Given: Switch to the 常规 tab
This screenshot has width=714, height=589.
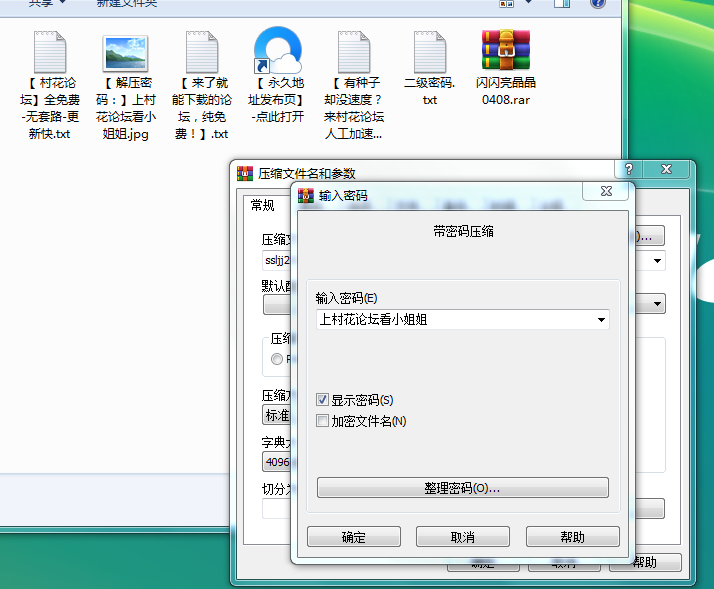Looking at the screenshot, I should [262, 205].
